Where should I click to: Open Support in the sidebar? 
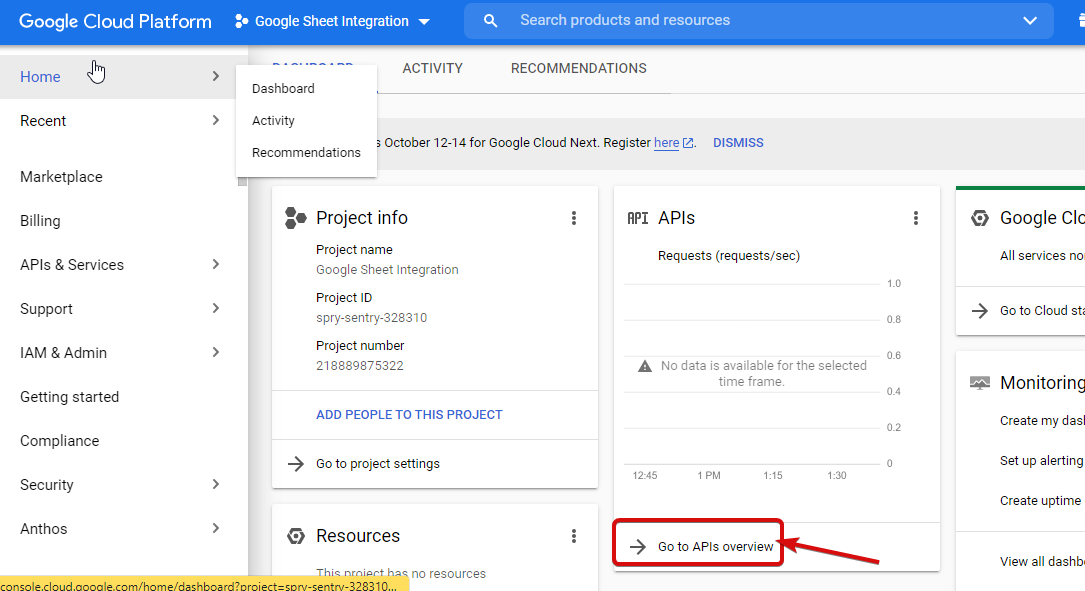pyautogui.click(x=46, y=309)
